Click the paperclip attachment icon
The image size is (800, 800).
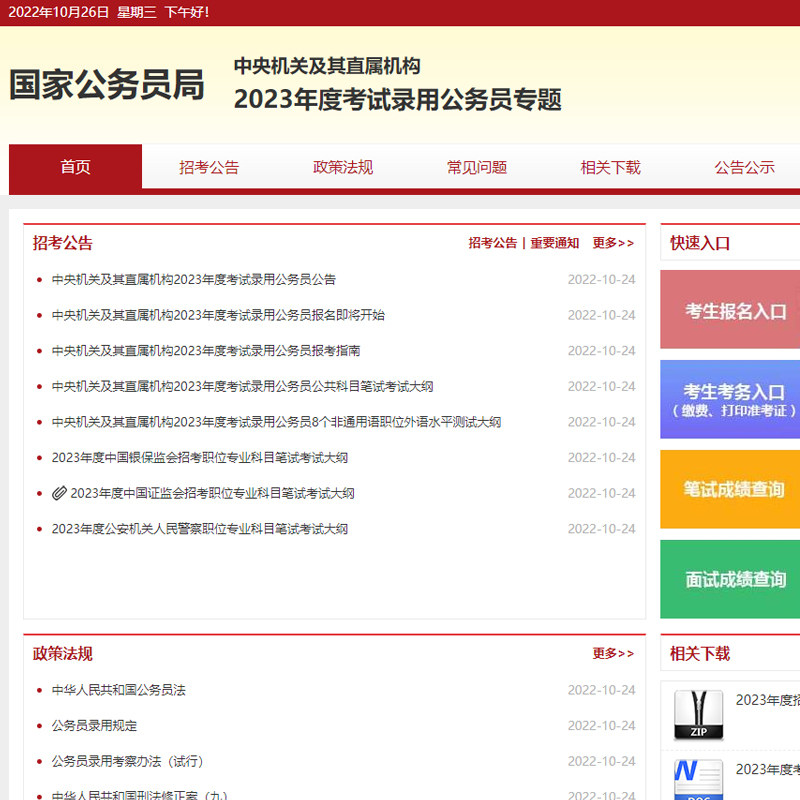pyautogui.click(x=59, y=493)
